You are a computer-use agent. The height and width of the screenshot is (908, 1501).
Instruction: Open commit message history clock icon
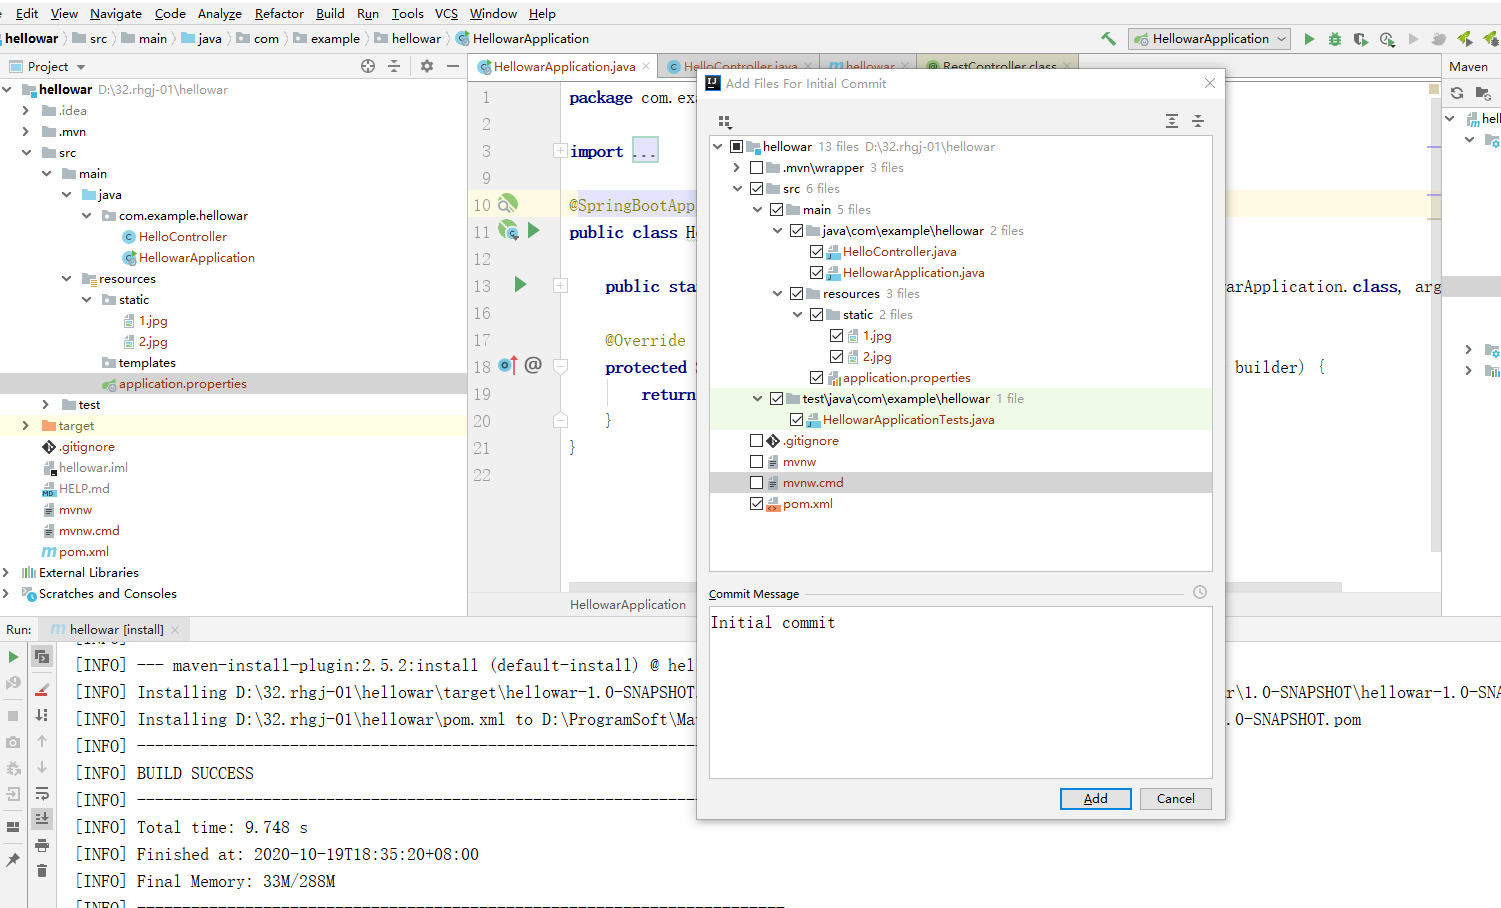(x=1200, y=592)
